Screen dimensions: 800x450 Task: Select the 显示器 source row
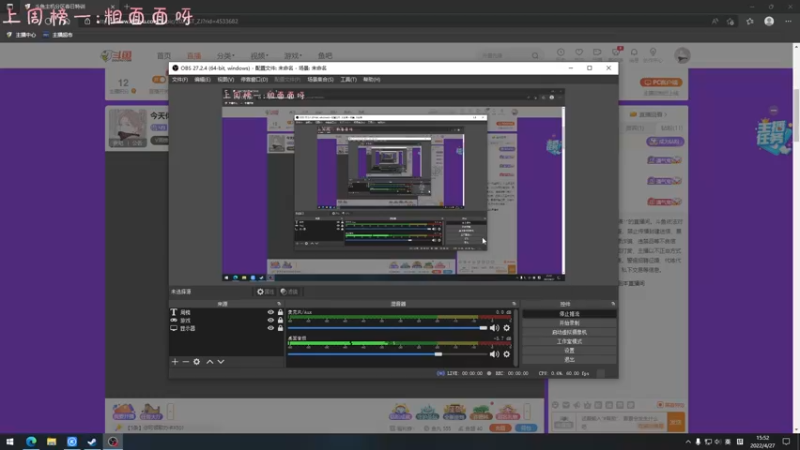227,328
